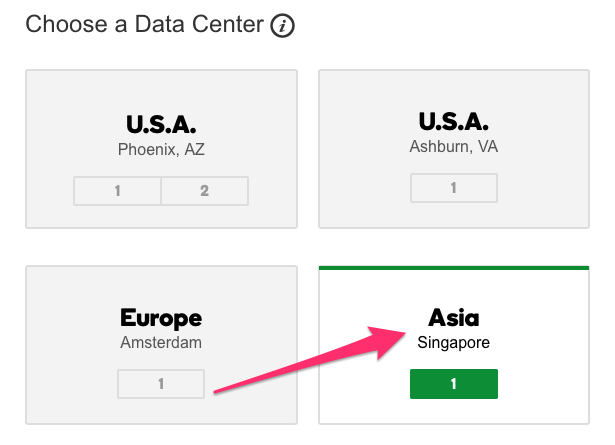Choose the Asia Singapore data center card
The image size is (615, 445).
[454, 345]
